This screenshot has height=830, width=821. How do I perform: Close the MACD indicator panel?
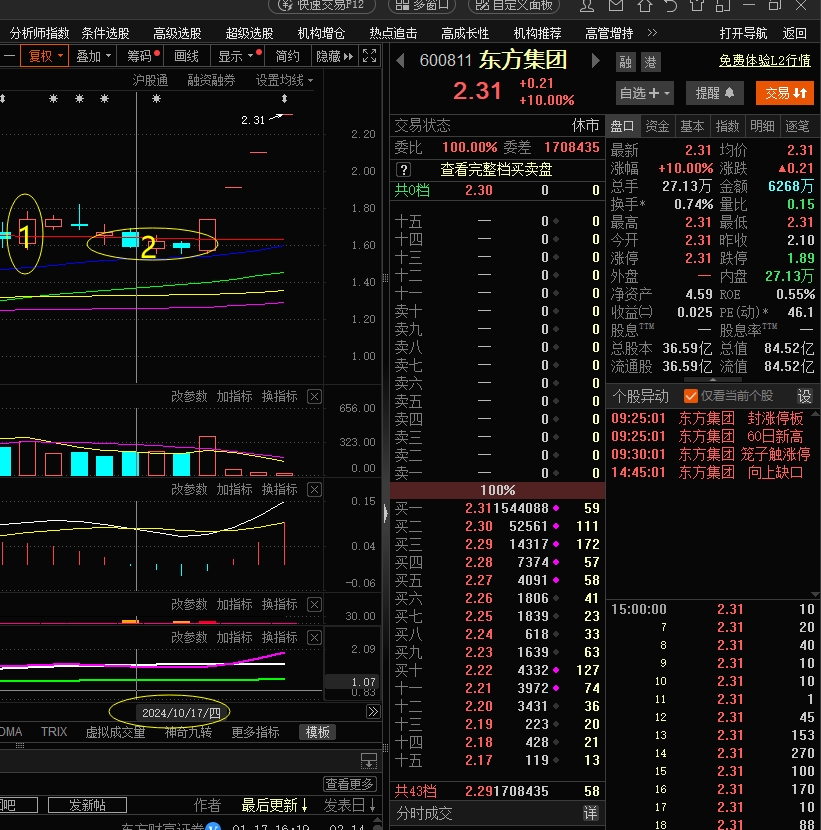click(314, 490)
